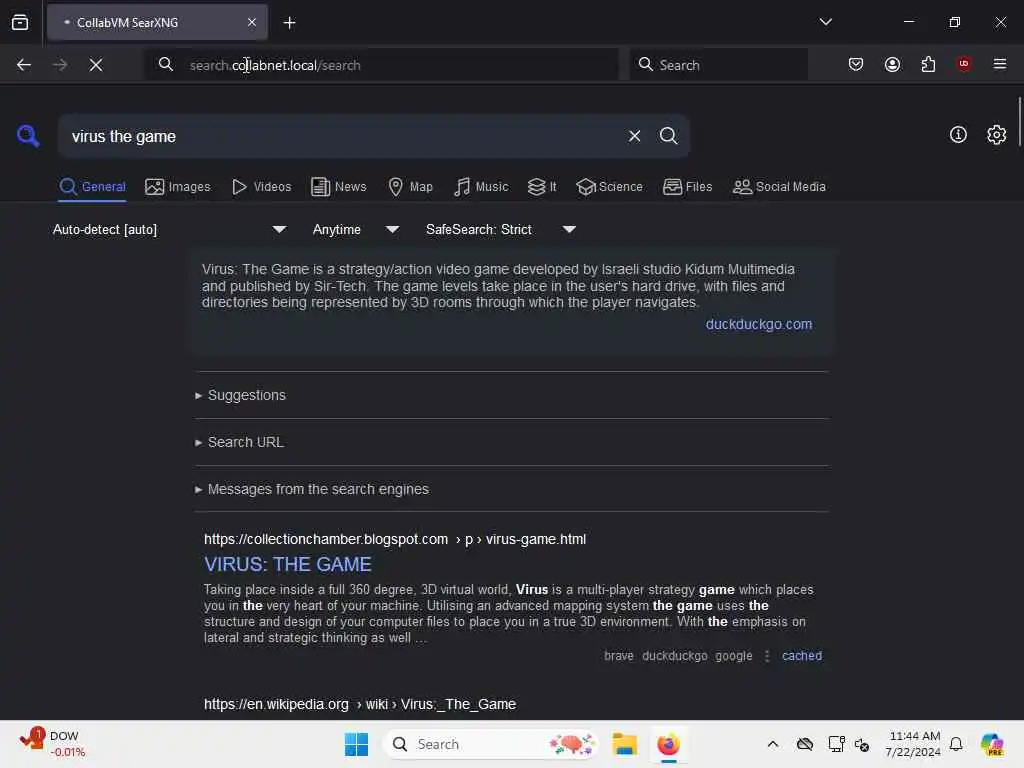The height and width of the screenshot is (768, 1024).
Task: Click the browser address bar
Action: click(382, 65)
